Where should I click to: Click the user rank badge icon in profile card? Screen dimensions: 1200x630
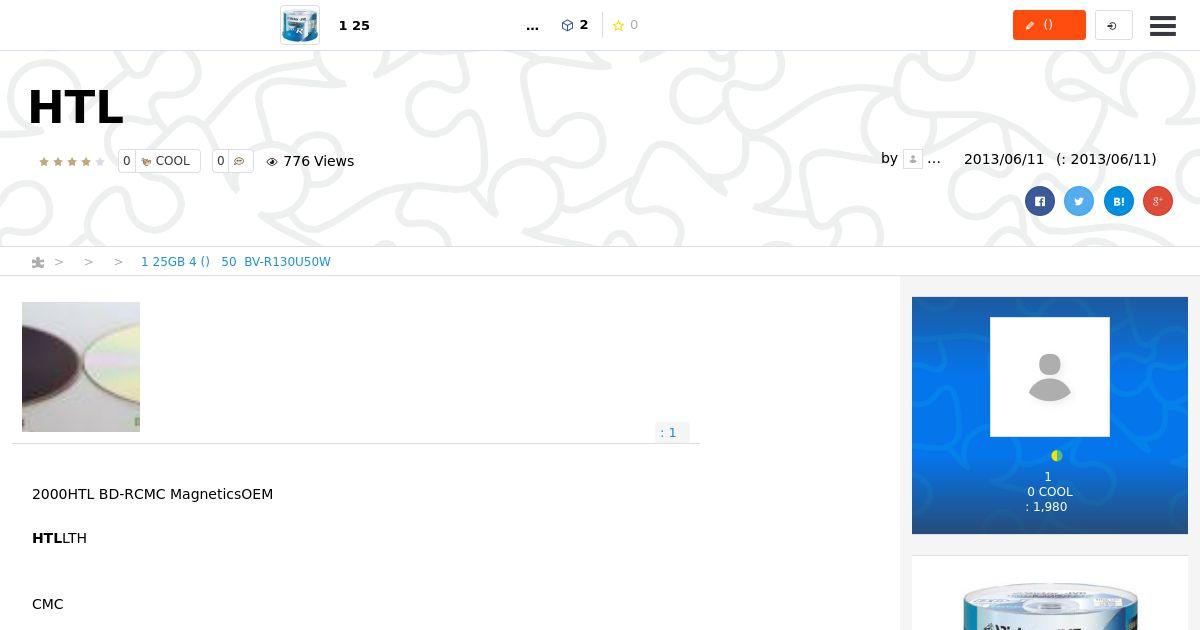click(1056, 456)
